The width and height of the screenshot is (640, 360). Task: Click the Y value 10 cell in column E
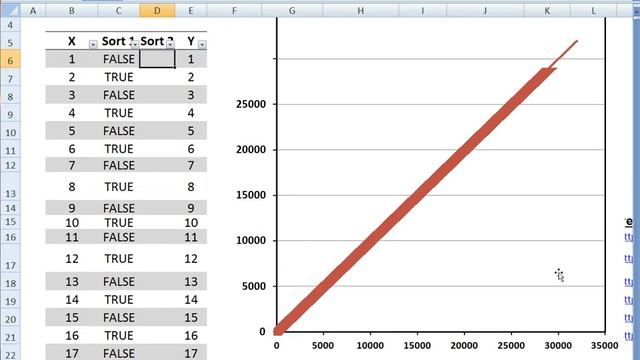click(191, 222)
